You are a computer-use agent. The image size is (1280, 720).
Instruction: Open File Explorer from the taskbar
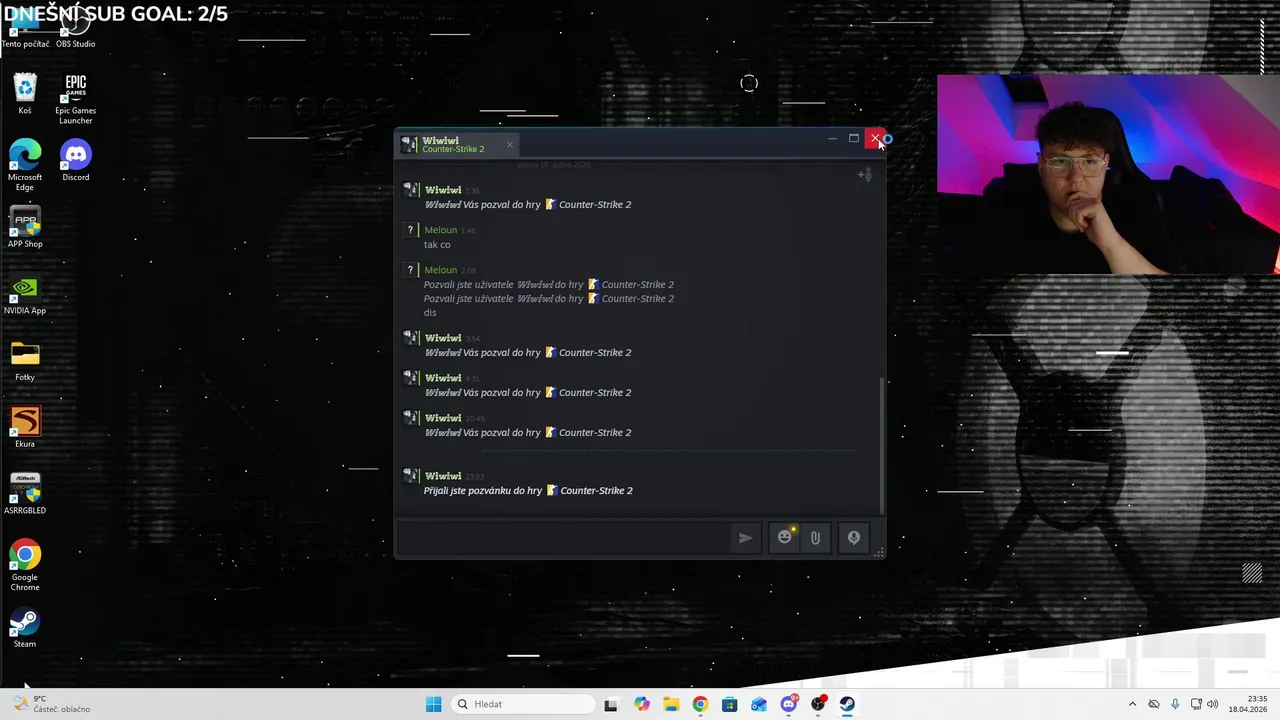click(x=670, y=704)
